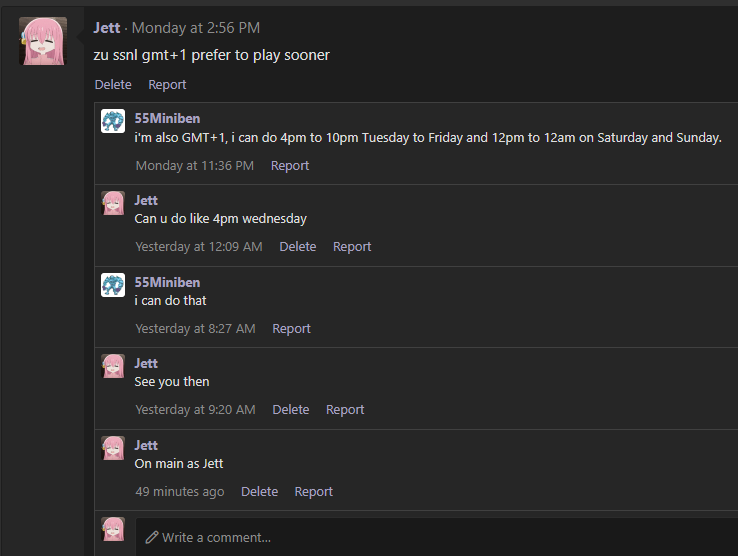Delete the 'See you then' comment
The width and height of the screenshot is (738, 556).
click(x=291, y=409)
